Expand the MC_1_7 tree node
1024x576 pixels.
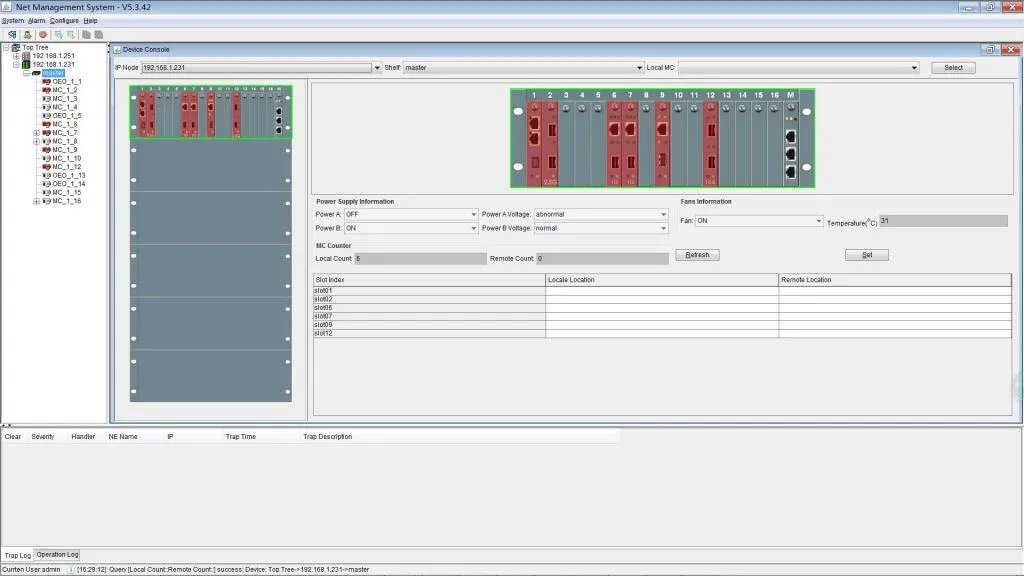point(37,132)
